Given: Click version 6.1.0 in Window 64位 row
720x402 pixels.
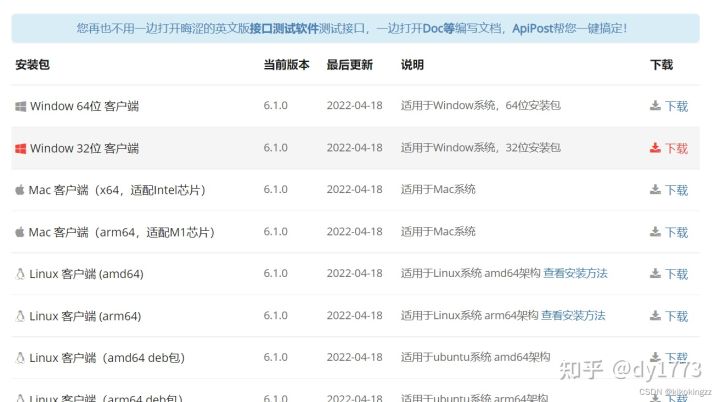Looking at the screenshot, I should (x=276, y=106).
